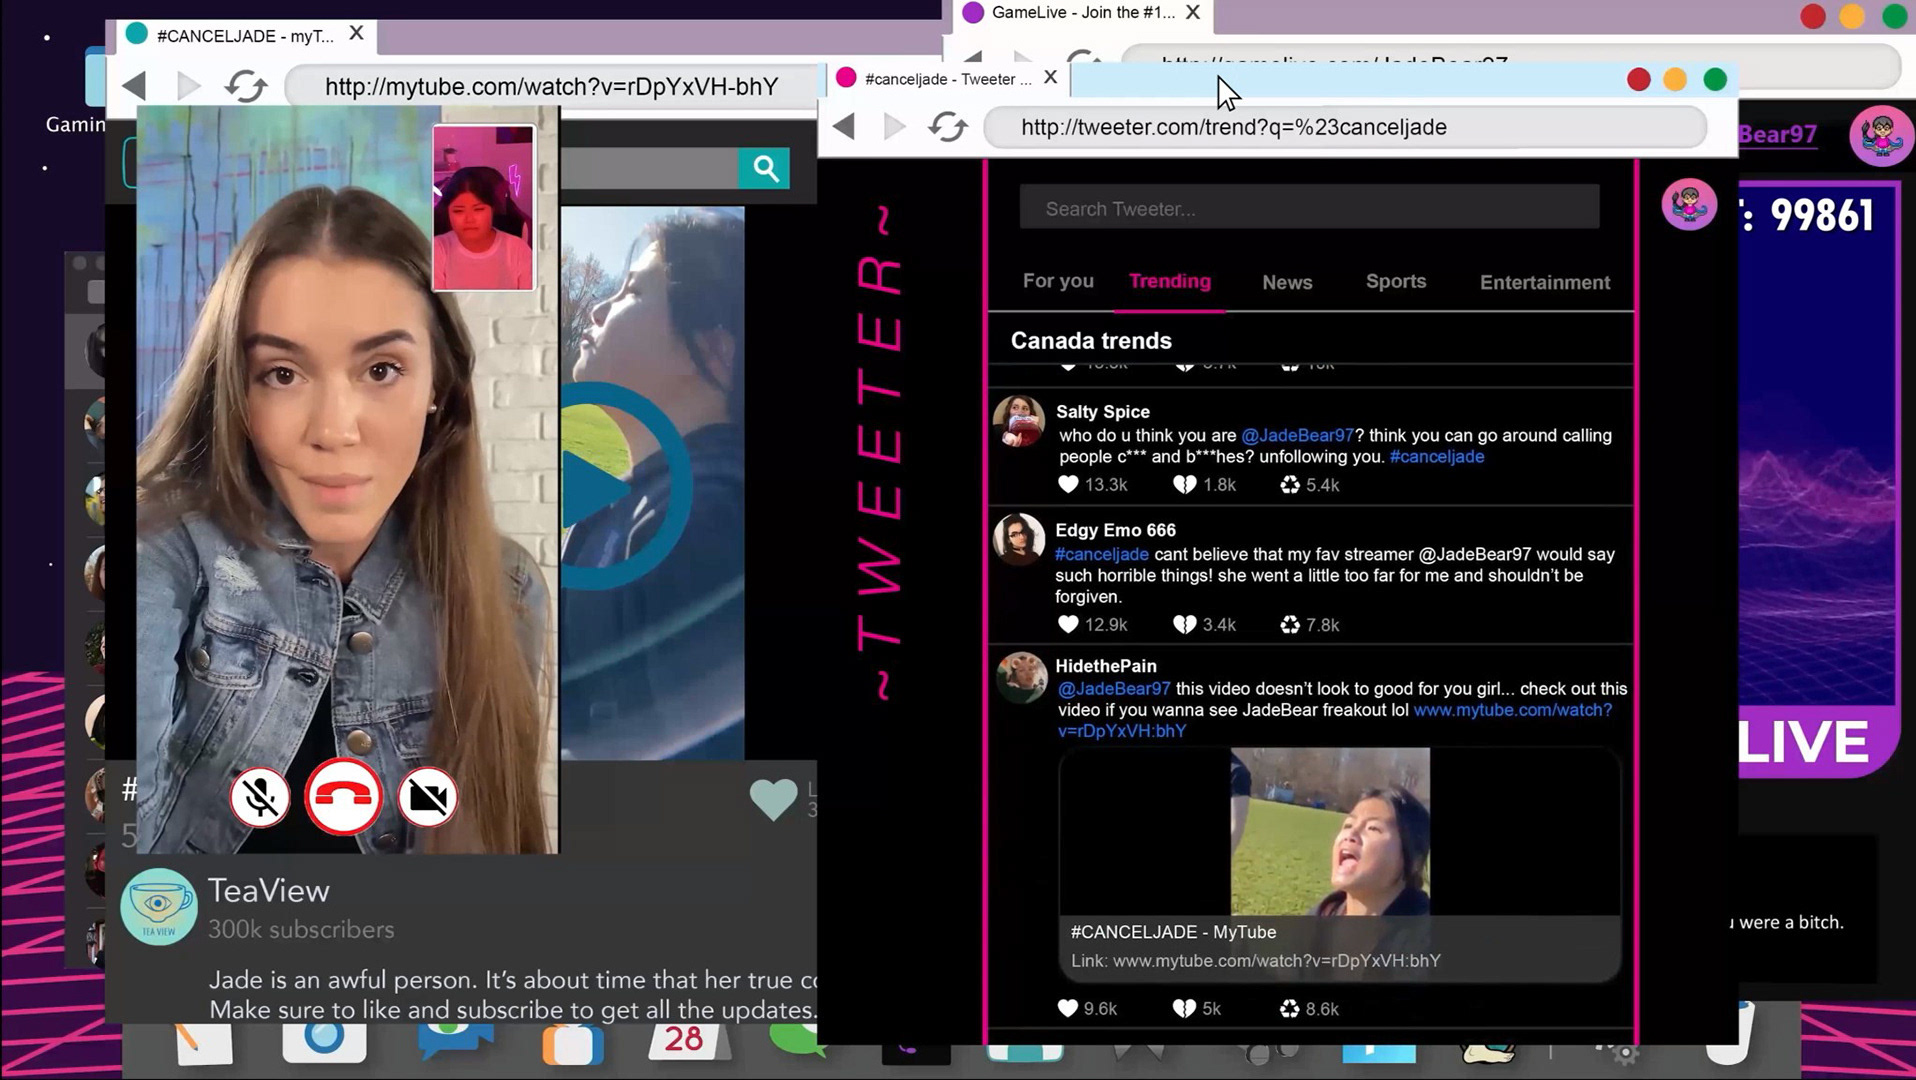
Task: Open the Trending tab
Action: (1170, 281)
